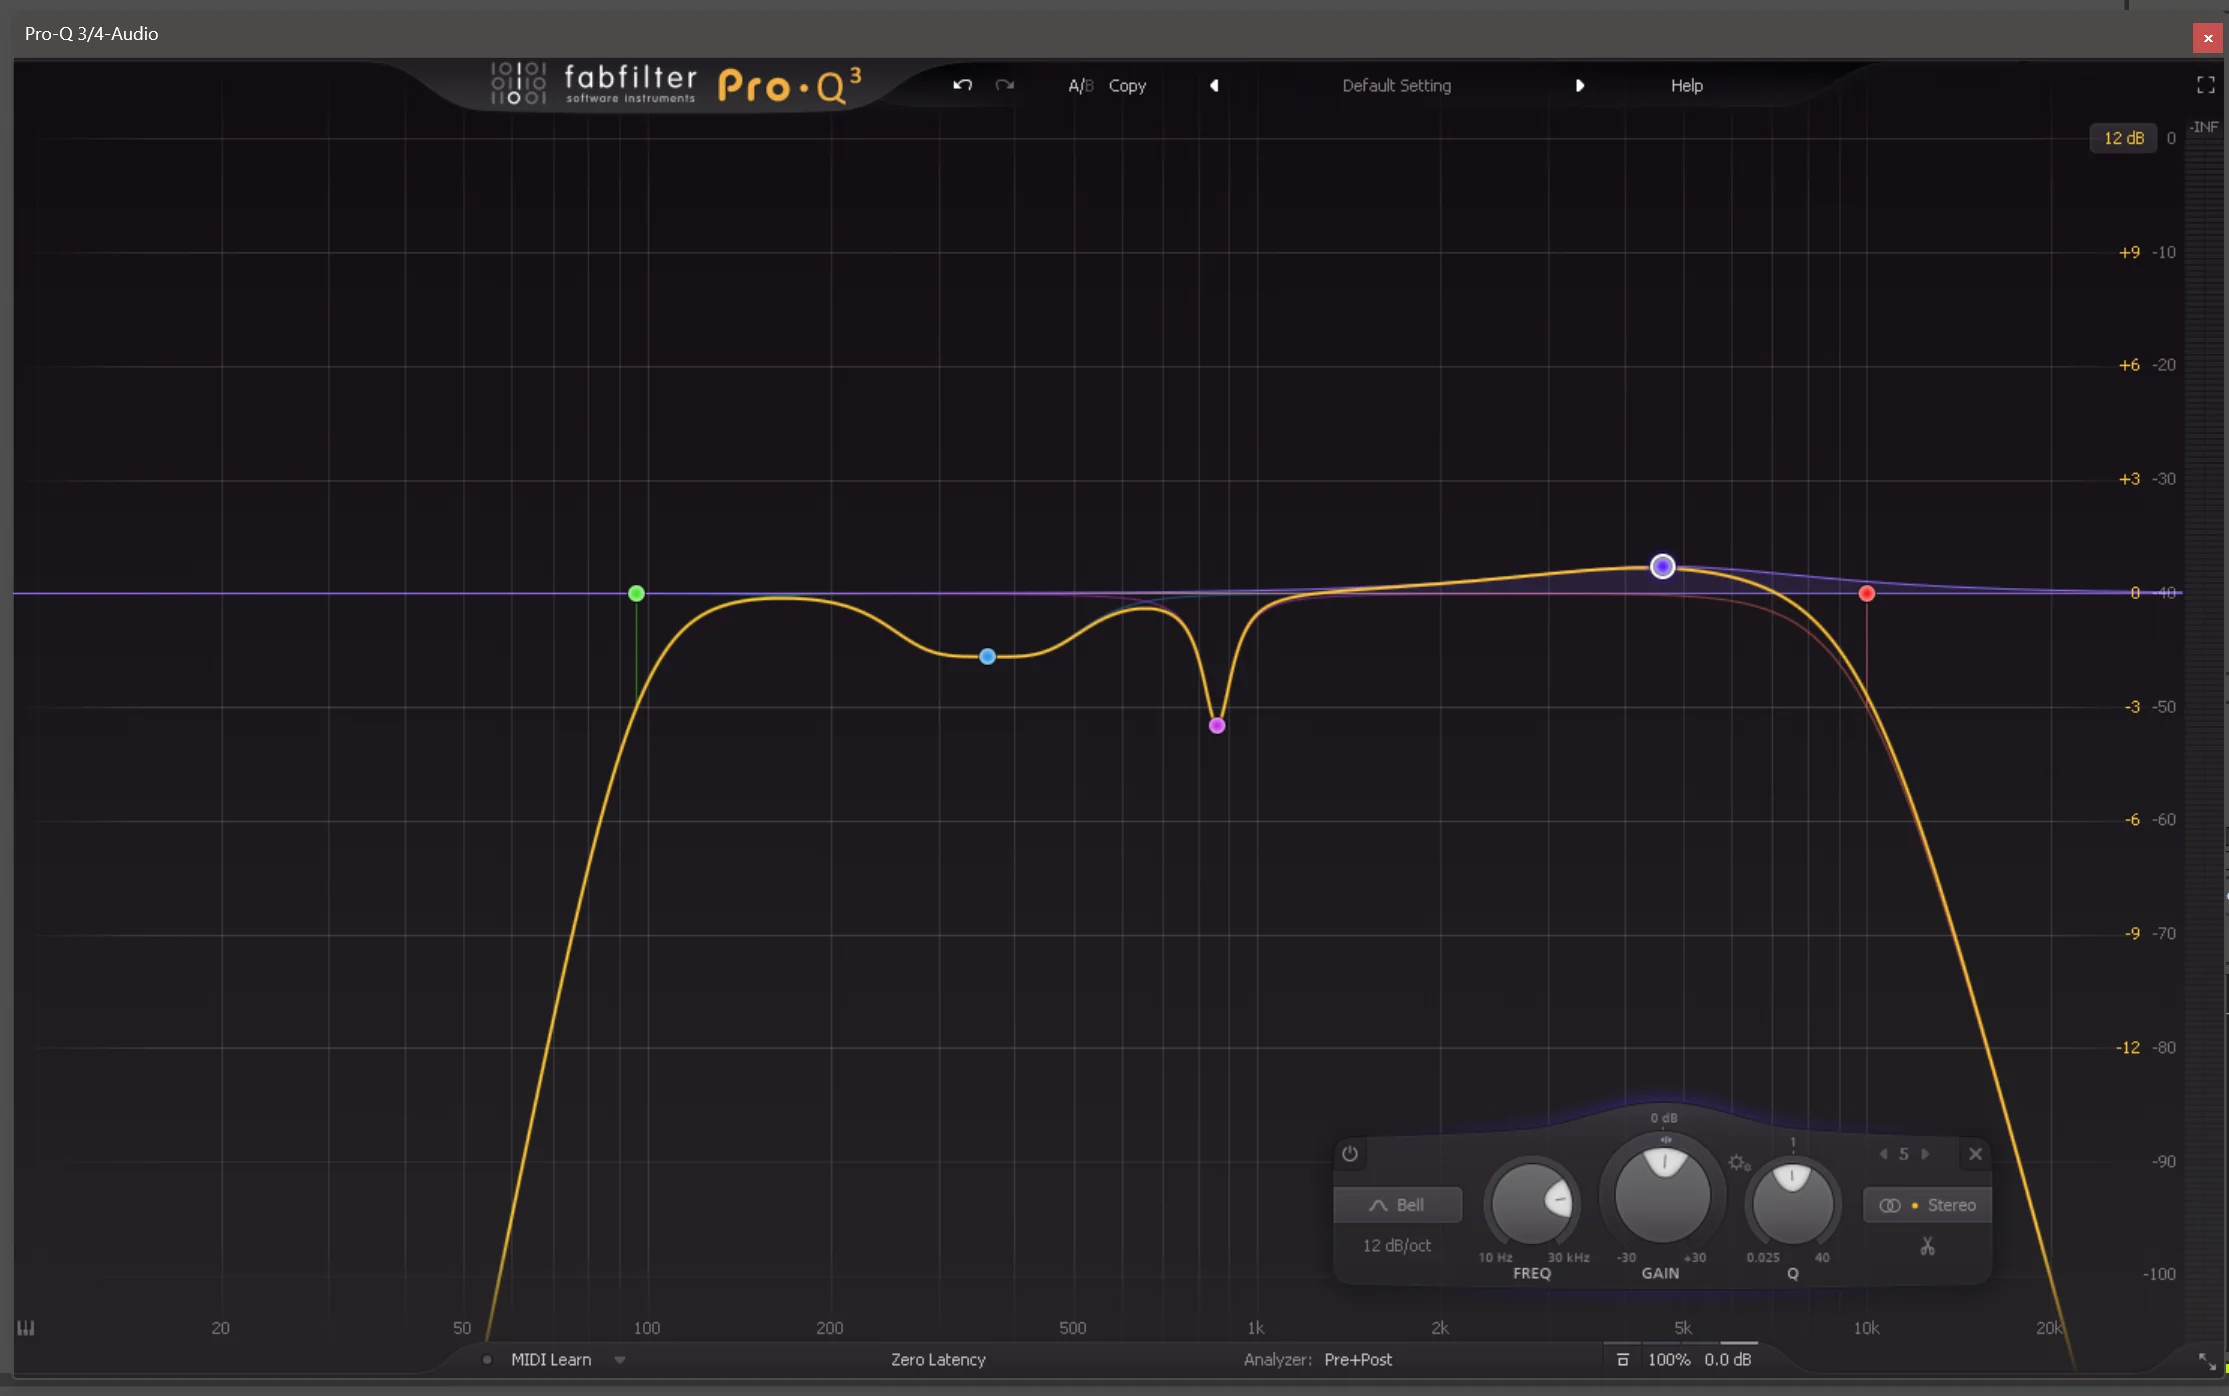
Task: Click the undo arrow icon
Action: click(962, 85)
